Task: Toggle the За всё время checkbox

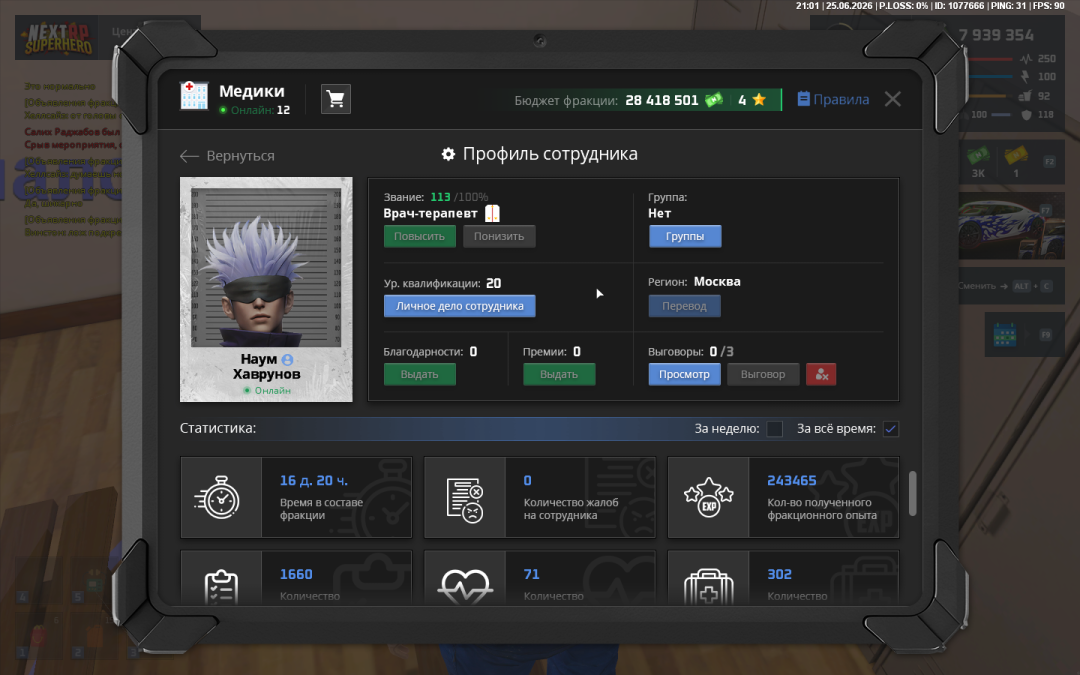Action: [x=891, y=429]
